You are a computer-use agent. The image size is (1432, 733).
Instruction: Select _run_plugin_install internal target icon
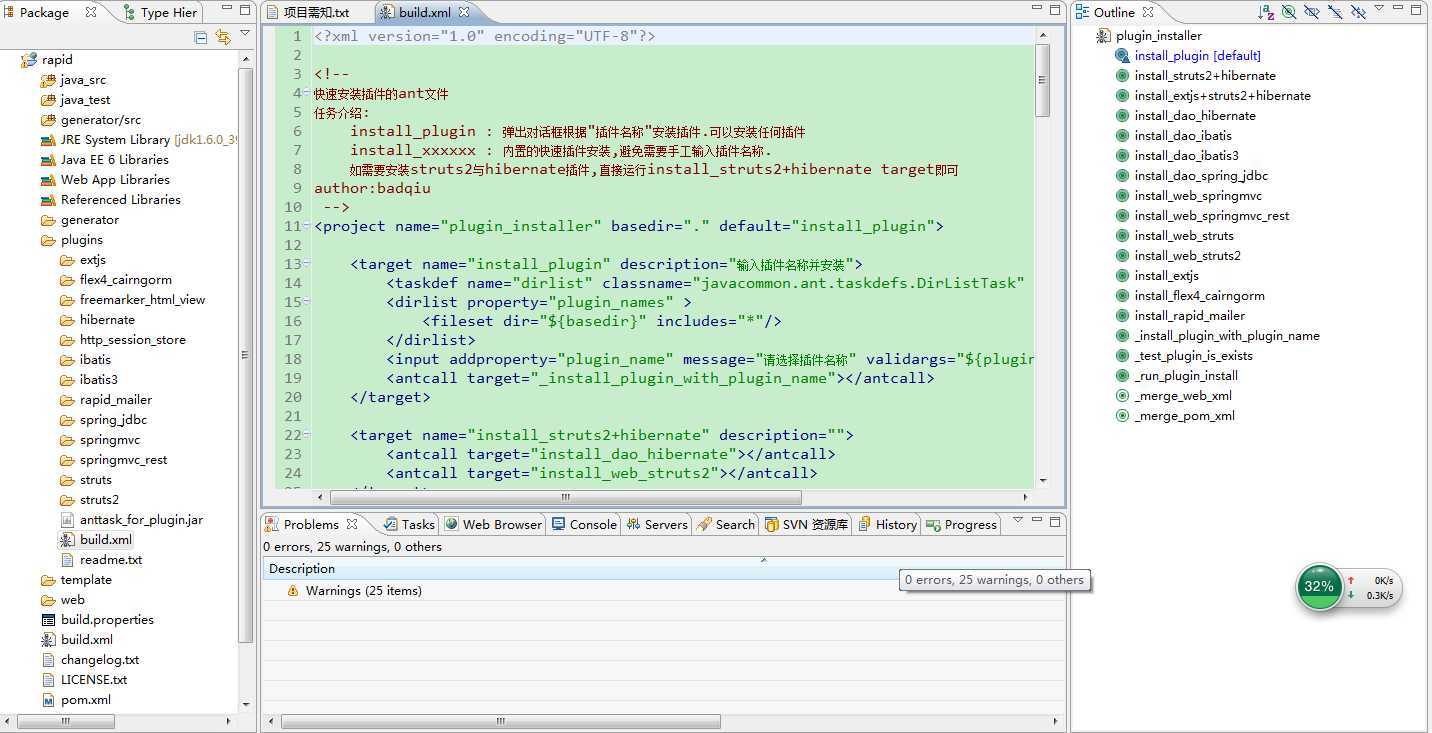point(1122,376)
